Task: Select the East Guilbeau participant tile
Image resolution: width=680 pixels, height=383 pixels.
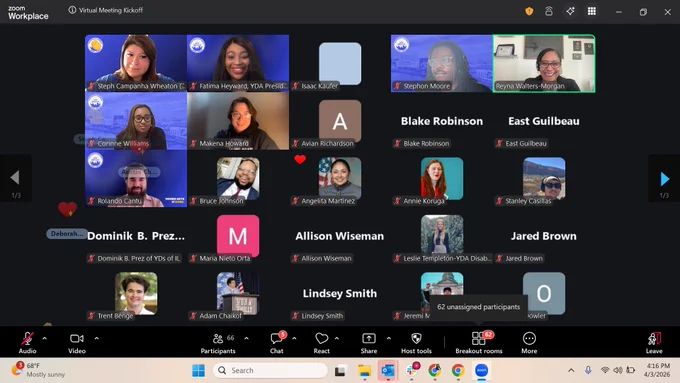Action: coord(544,121)
